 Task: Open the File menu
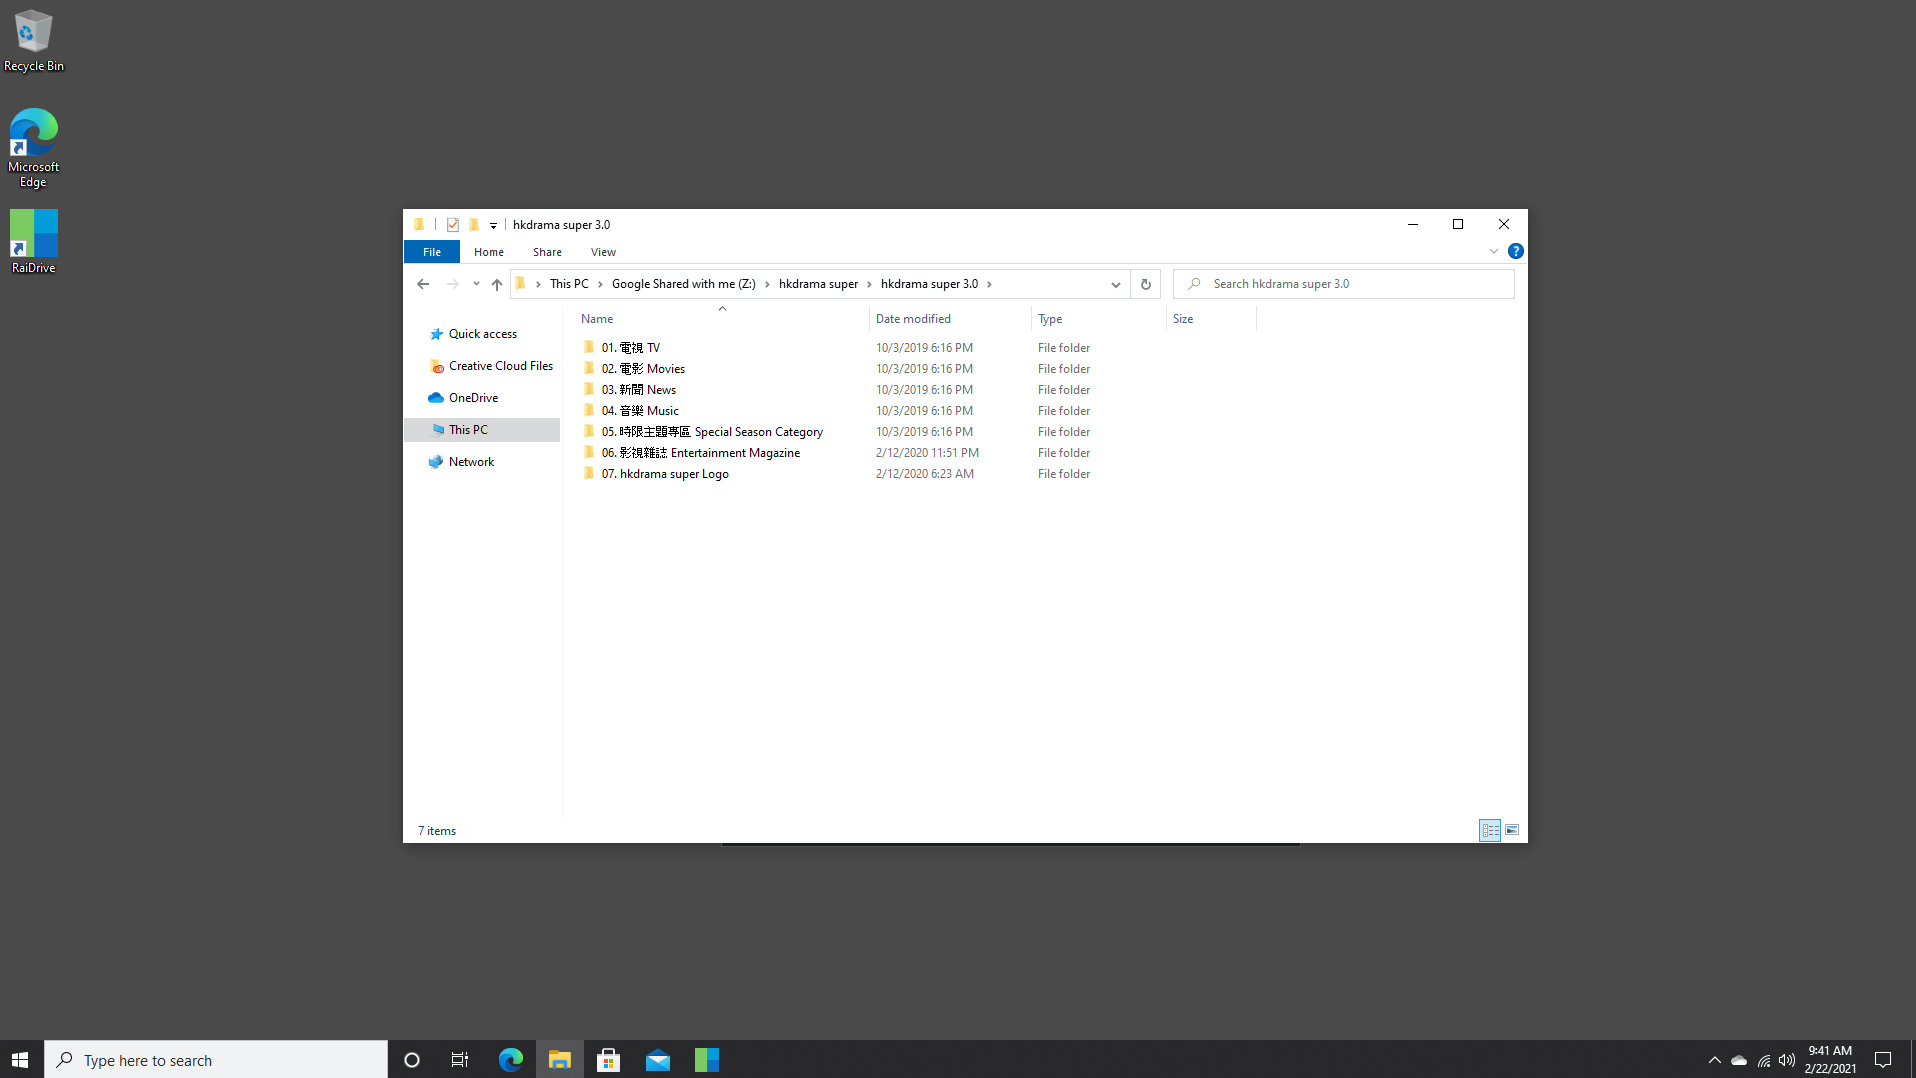click(431, 251)
